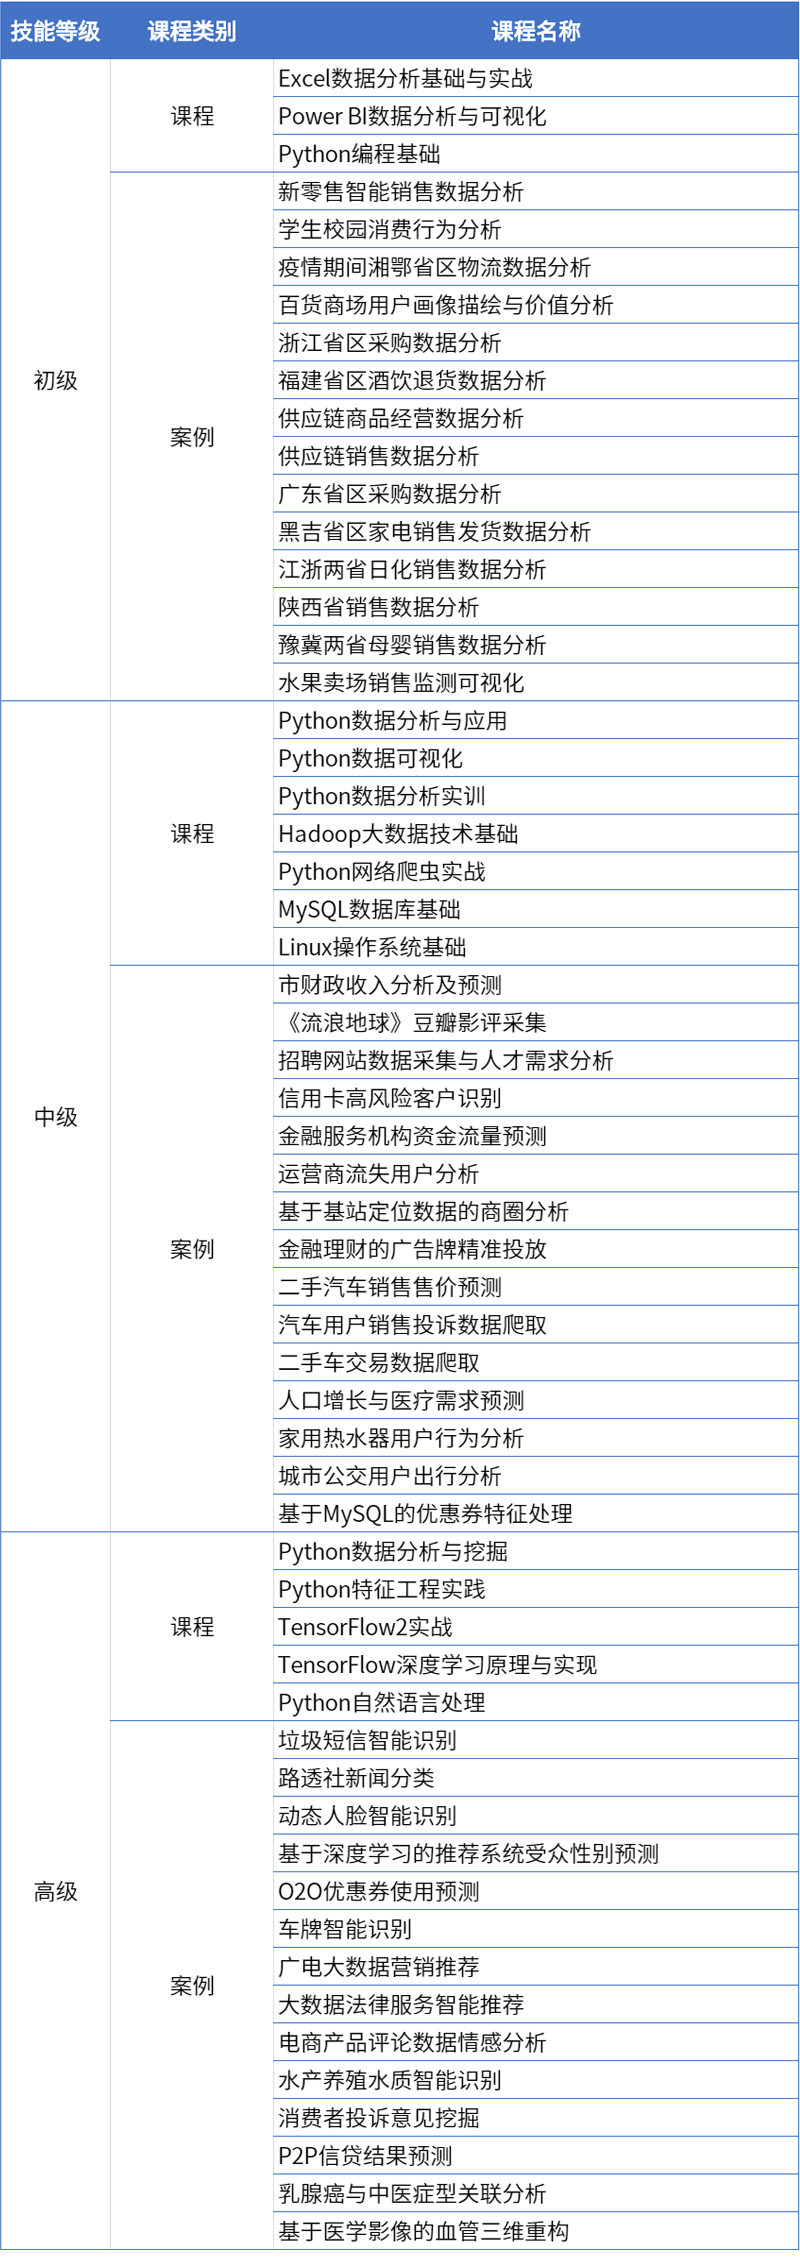Image resolution: width=800 pixels, height=2258 pixels.
Task: Click Python数据分析实训 row
Action: pos(536,796)
